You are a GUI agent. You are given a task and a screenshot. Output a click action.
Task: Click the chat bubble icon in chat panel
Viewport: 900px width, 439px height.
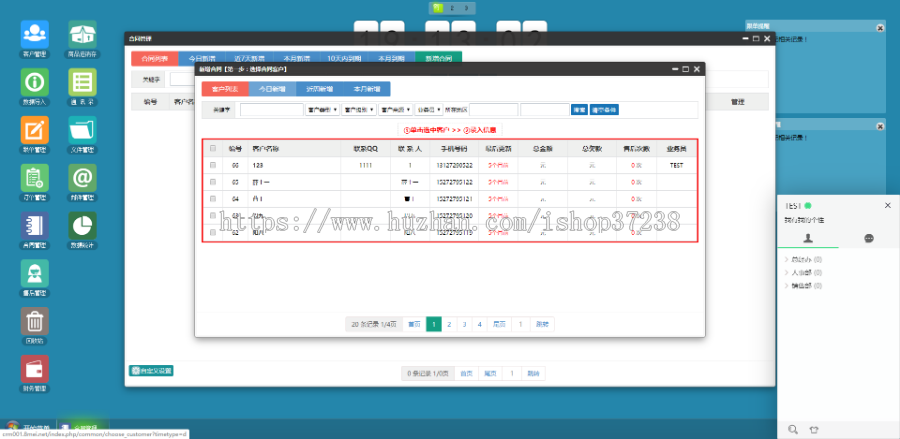(869, 239)
